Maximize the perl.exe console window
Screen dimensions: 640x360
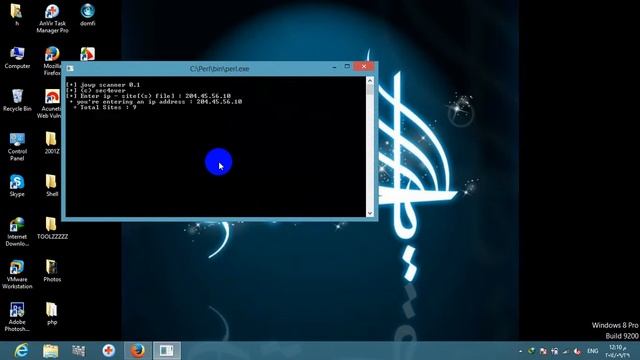(x=347, y=67)
